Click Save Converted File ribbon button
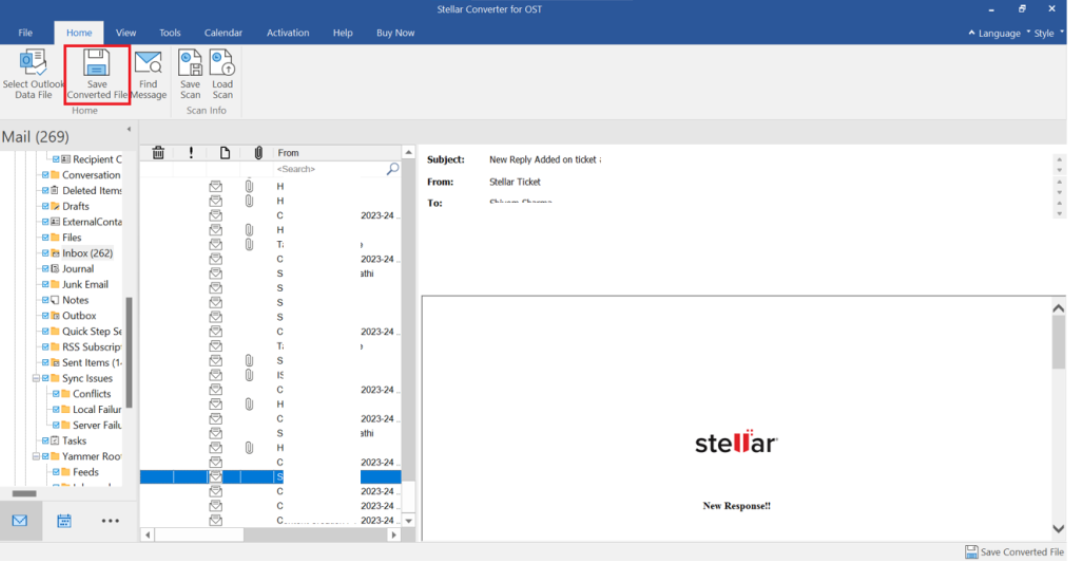The width and height of the screenshot is (1068, 561). click(97, 74)
